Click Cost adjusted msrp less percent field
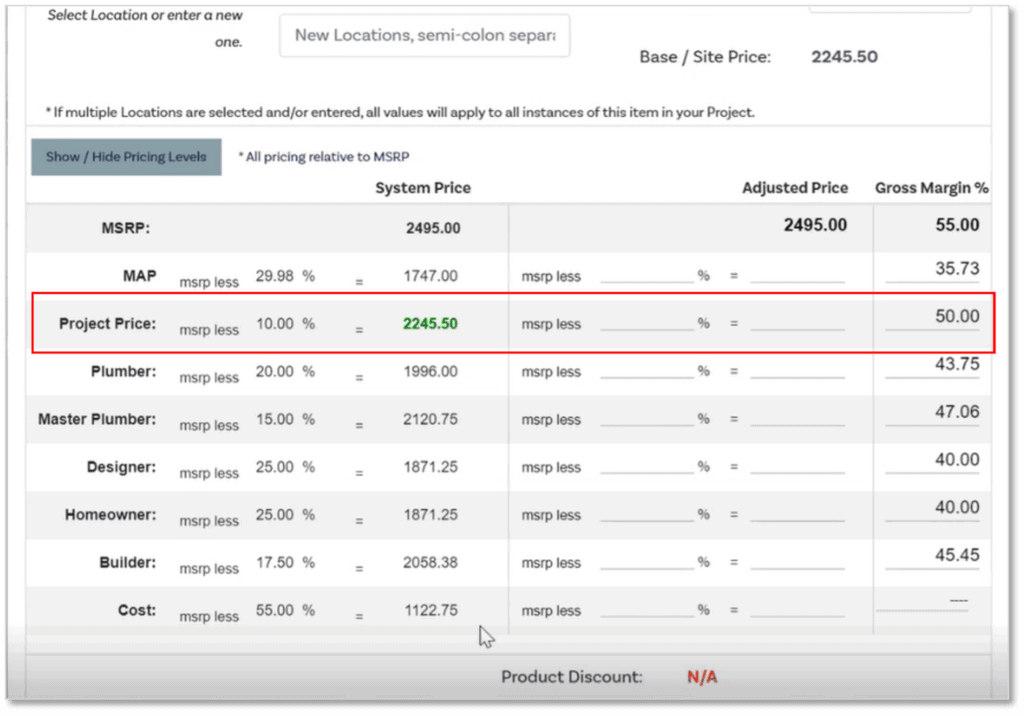The width and height of the screenshot is (1024, 716). click(647, 609)
